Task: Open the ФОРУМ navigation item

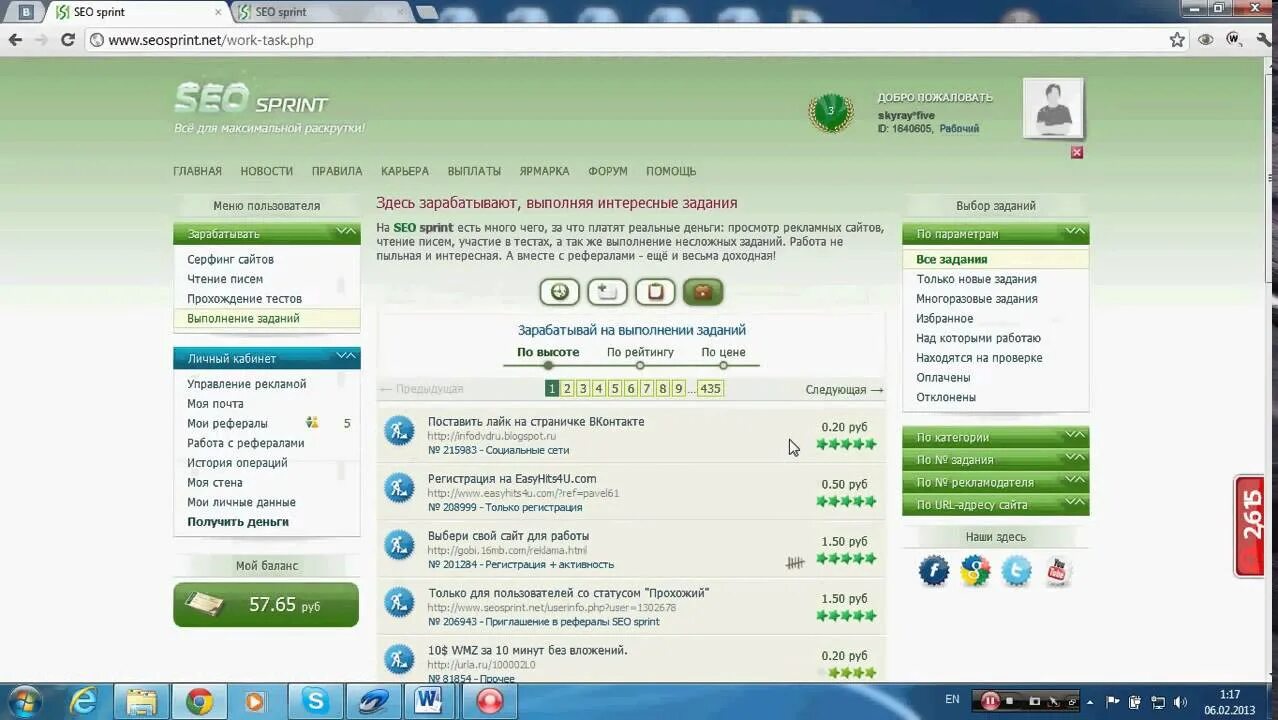Action: coord(608,171)
